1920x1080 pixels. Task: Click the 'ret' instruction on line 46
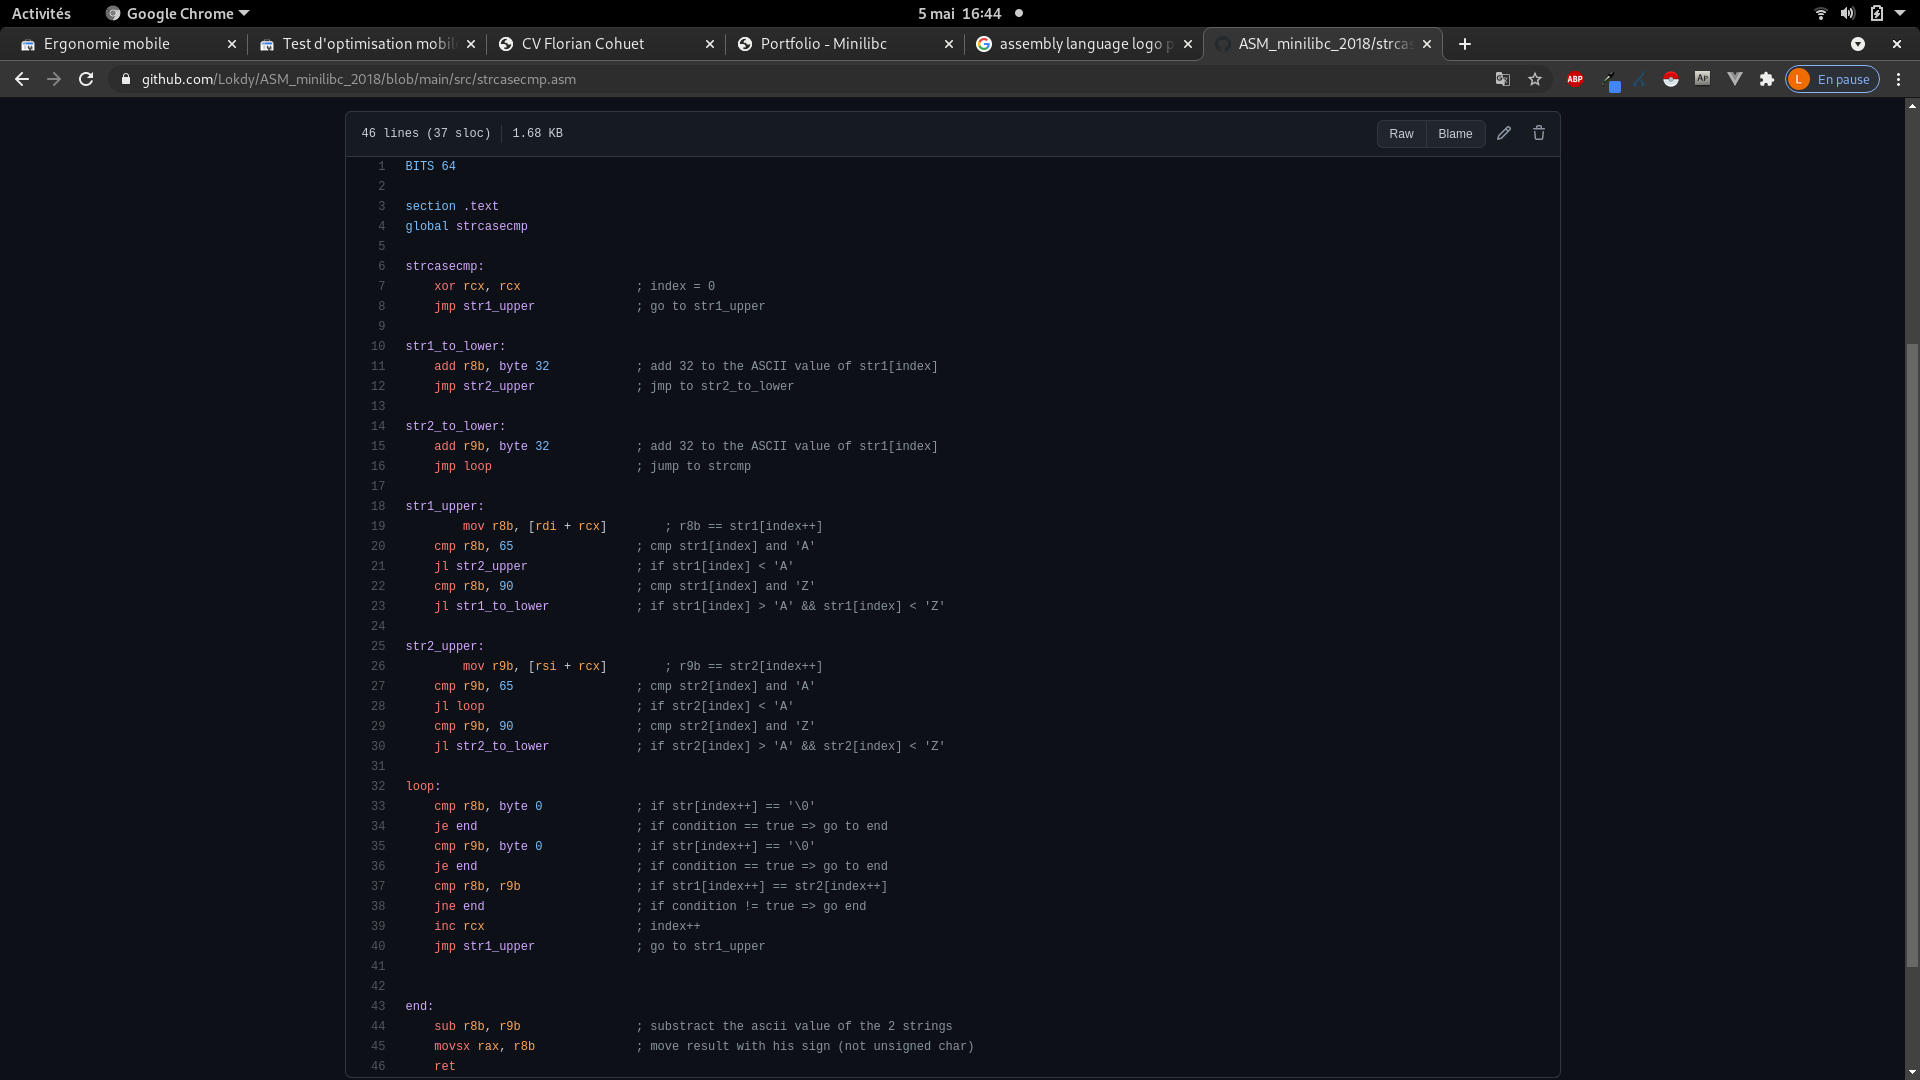coord(445,1066)
